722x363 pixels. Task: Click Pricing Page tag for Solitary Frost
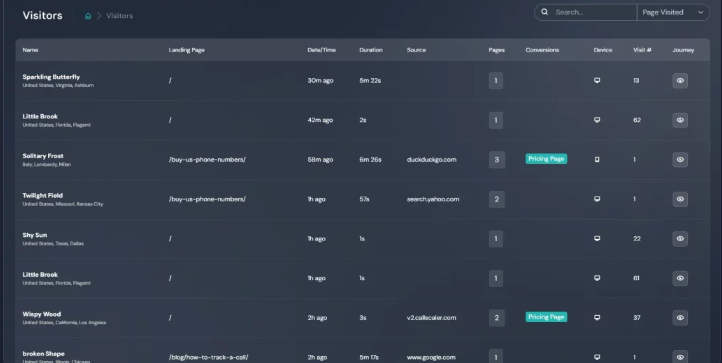[546, 159]
